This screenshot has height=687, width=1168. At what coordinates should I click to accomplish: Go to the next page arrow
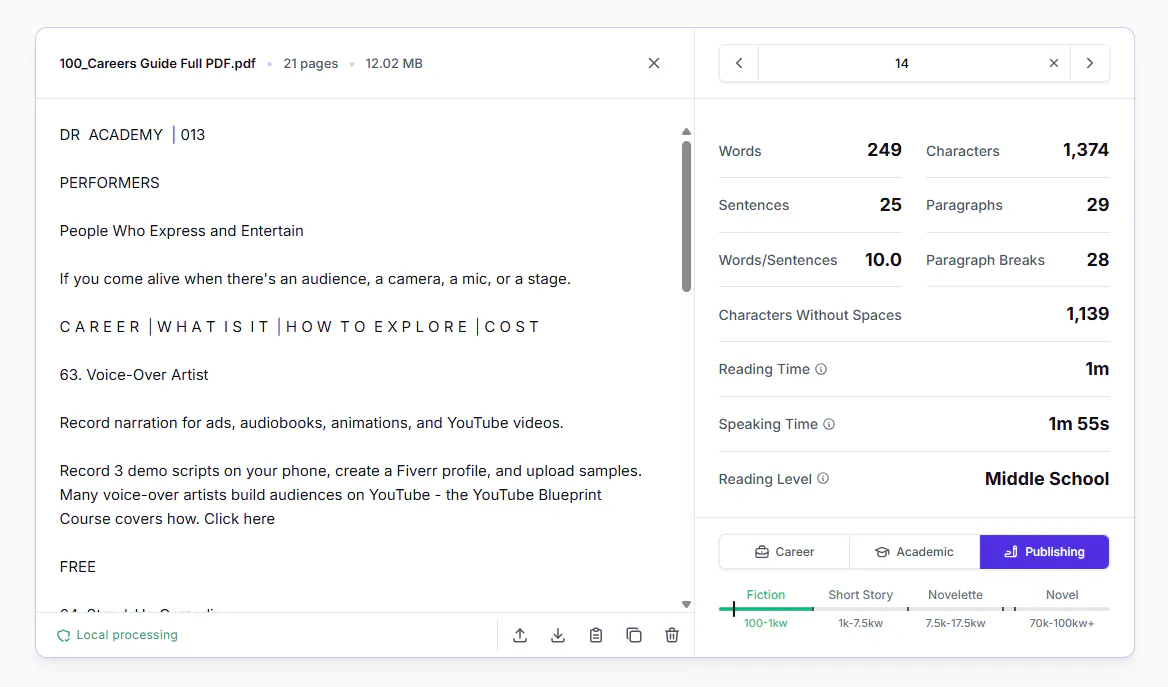[1090, 63]
